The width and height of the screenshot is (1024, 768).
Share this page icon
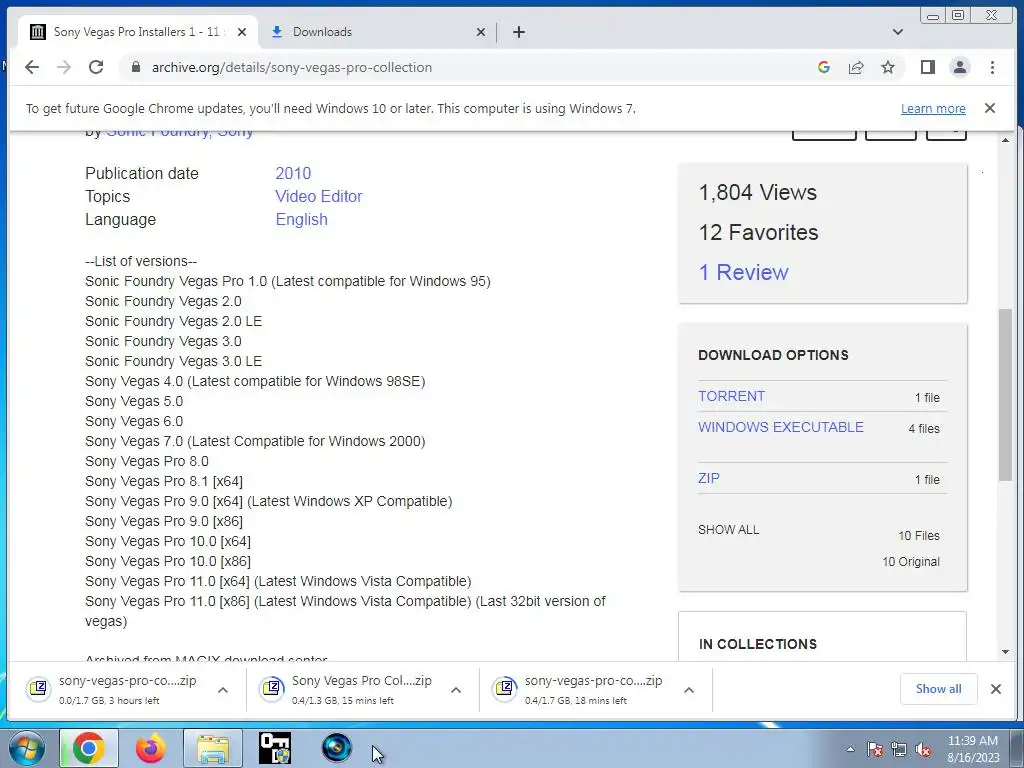pos(856,67)
